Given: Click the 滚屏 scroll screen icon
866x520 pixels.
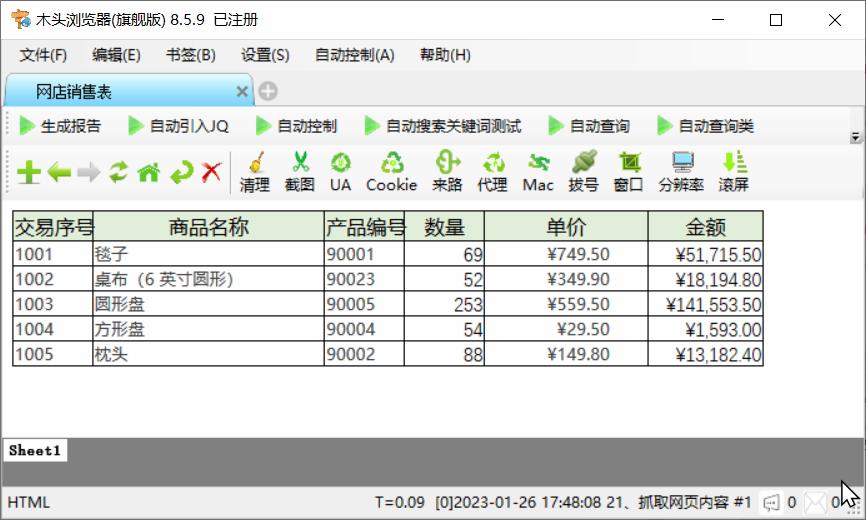Looking at the screenshot, I should pos(733,172).
